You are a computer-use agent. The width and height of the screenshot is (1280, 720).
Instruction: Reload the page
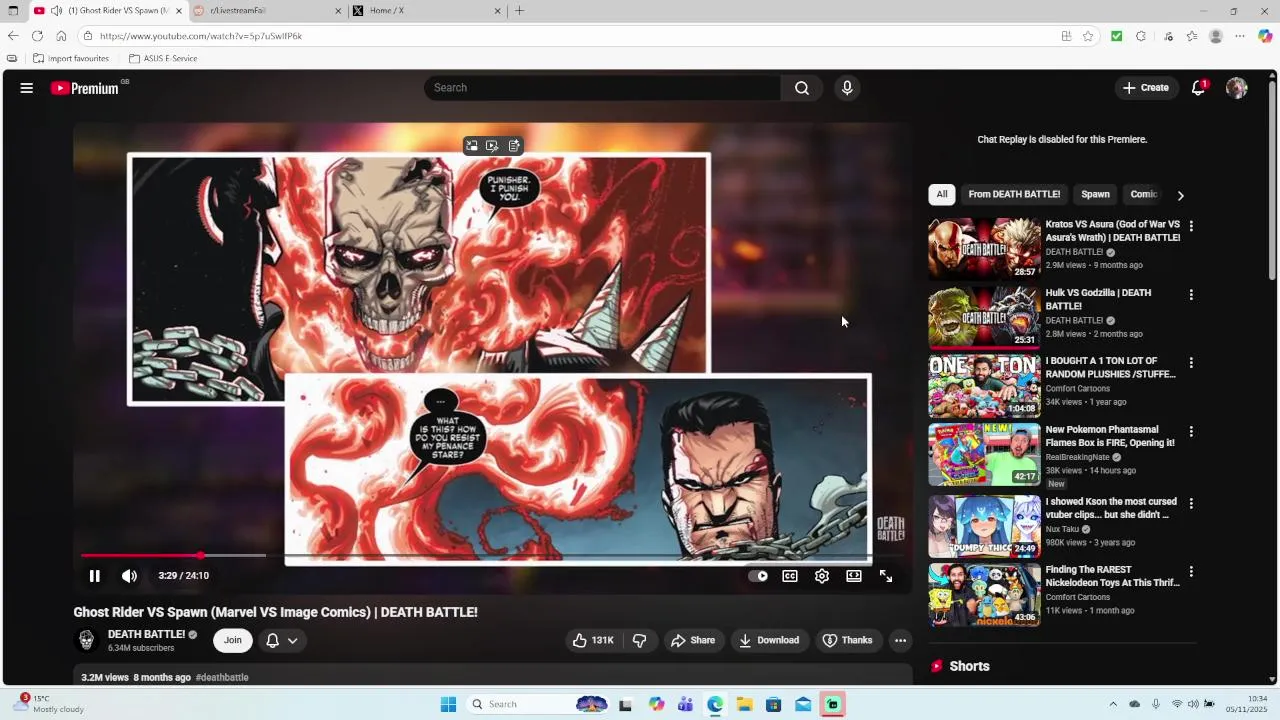(x=37, y=36)
